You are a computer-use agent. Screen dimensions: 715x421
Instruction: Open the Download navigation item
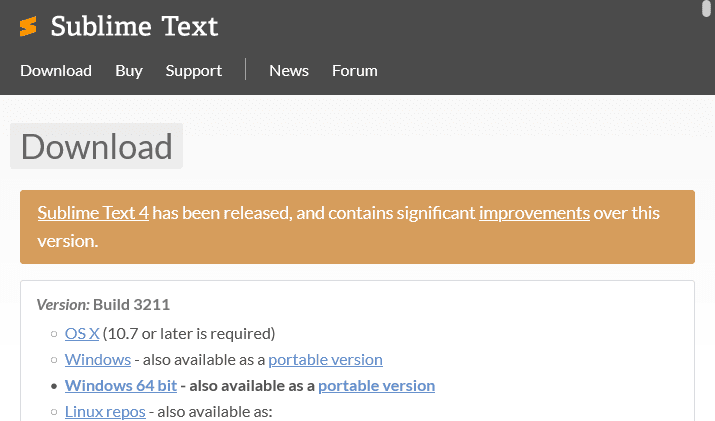point(56,70)
